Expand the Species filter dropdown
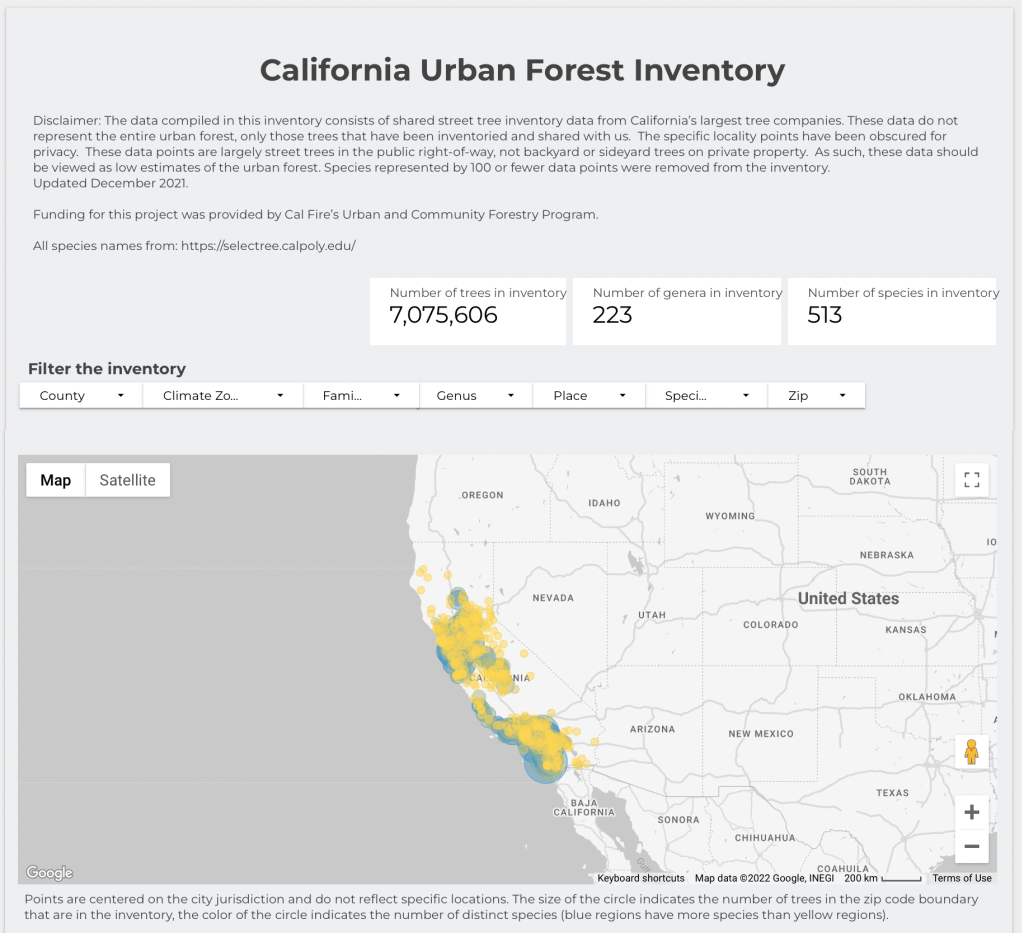This screenshot has width=1024, height=933. click(x=706, y=396)
